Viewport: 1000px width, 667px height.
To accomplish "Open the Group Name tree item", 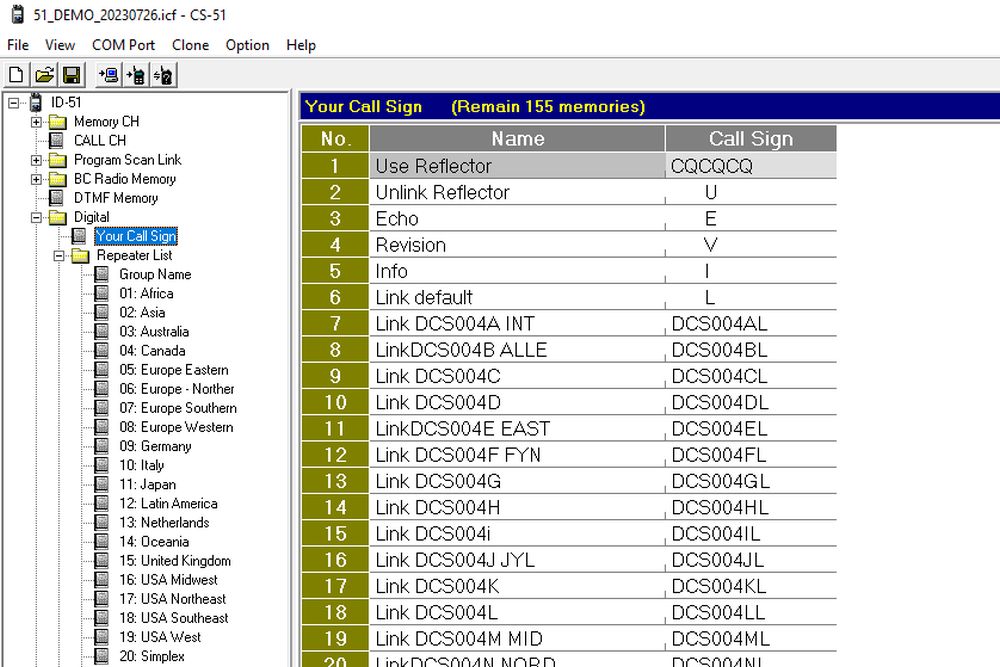I will click(155, 274).
